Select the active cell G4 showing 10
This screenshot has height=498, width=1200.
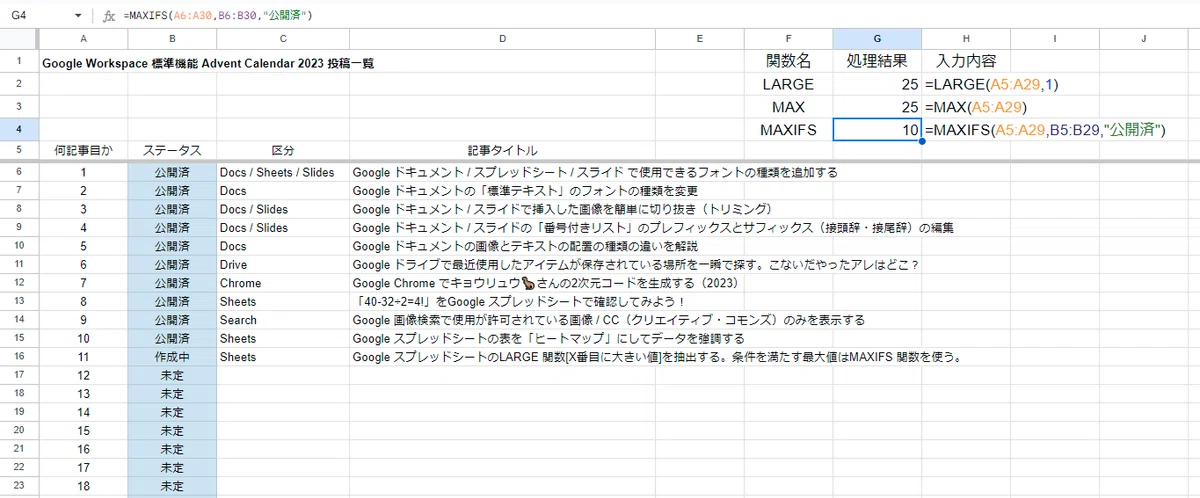(x=877, y=130)
